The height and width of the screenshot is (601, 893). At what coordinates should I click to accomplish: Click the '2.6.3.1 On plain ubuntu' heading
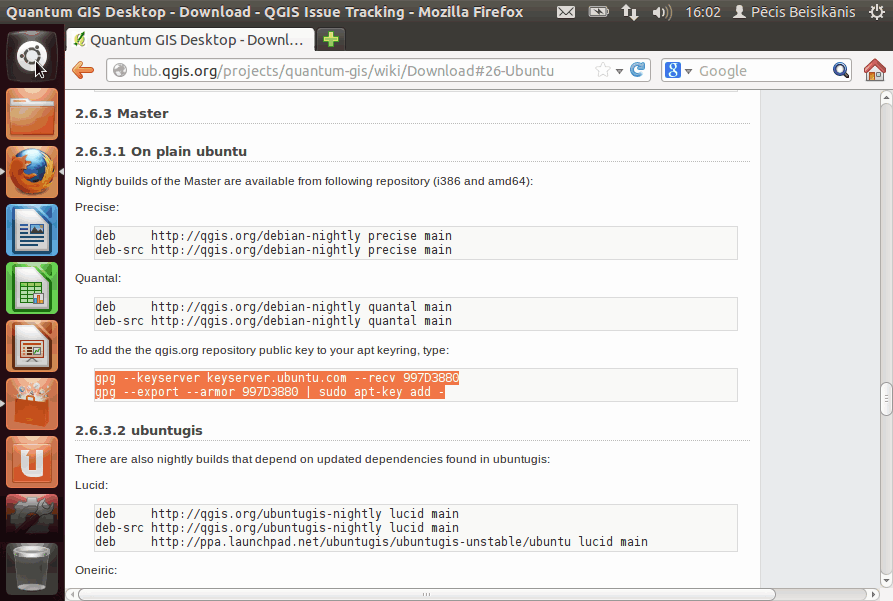tap(161, 152)
